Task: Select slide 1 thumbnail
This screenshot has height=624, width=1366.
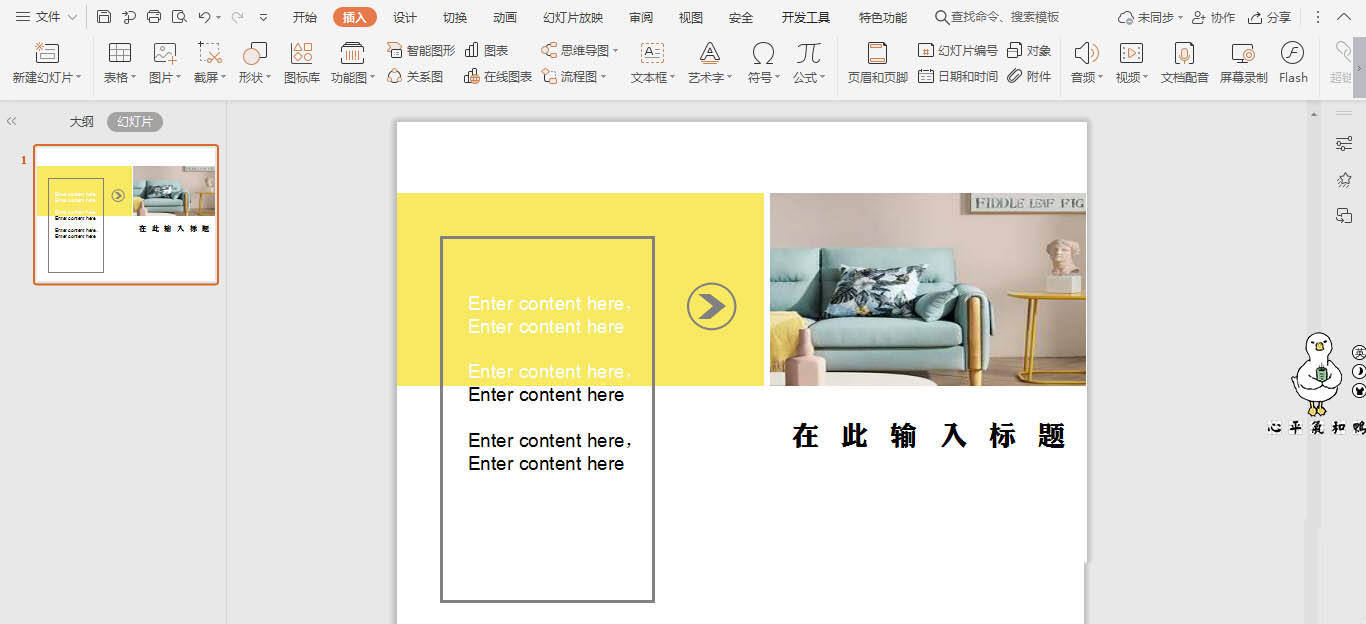Action: (126, 215)
